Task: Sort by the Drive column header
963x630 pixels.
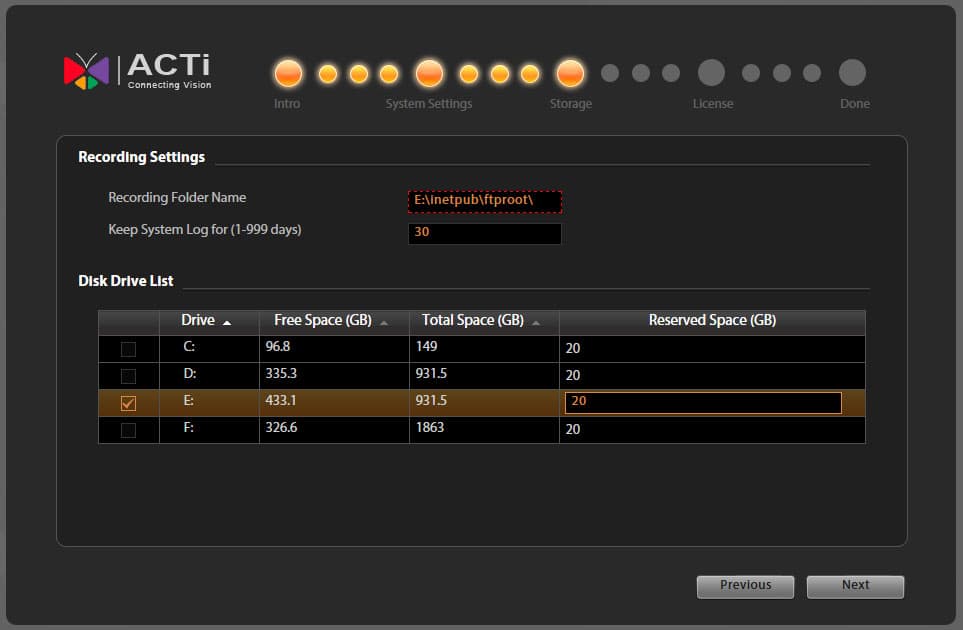Action: 209,321
